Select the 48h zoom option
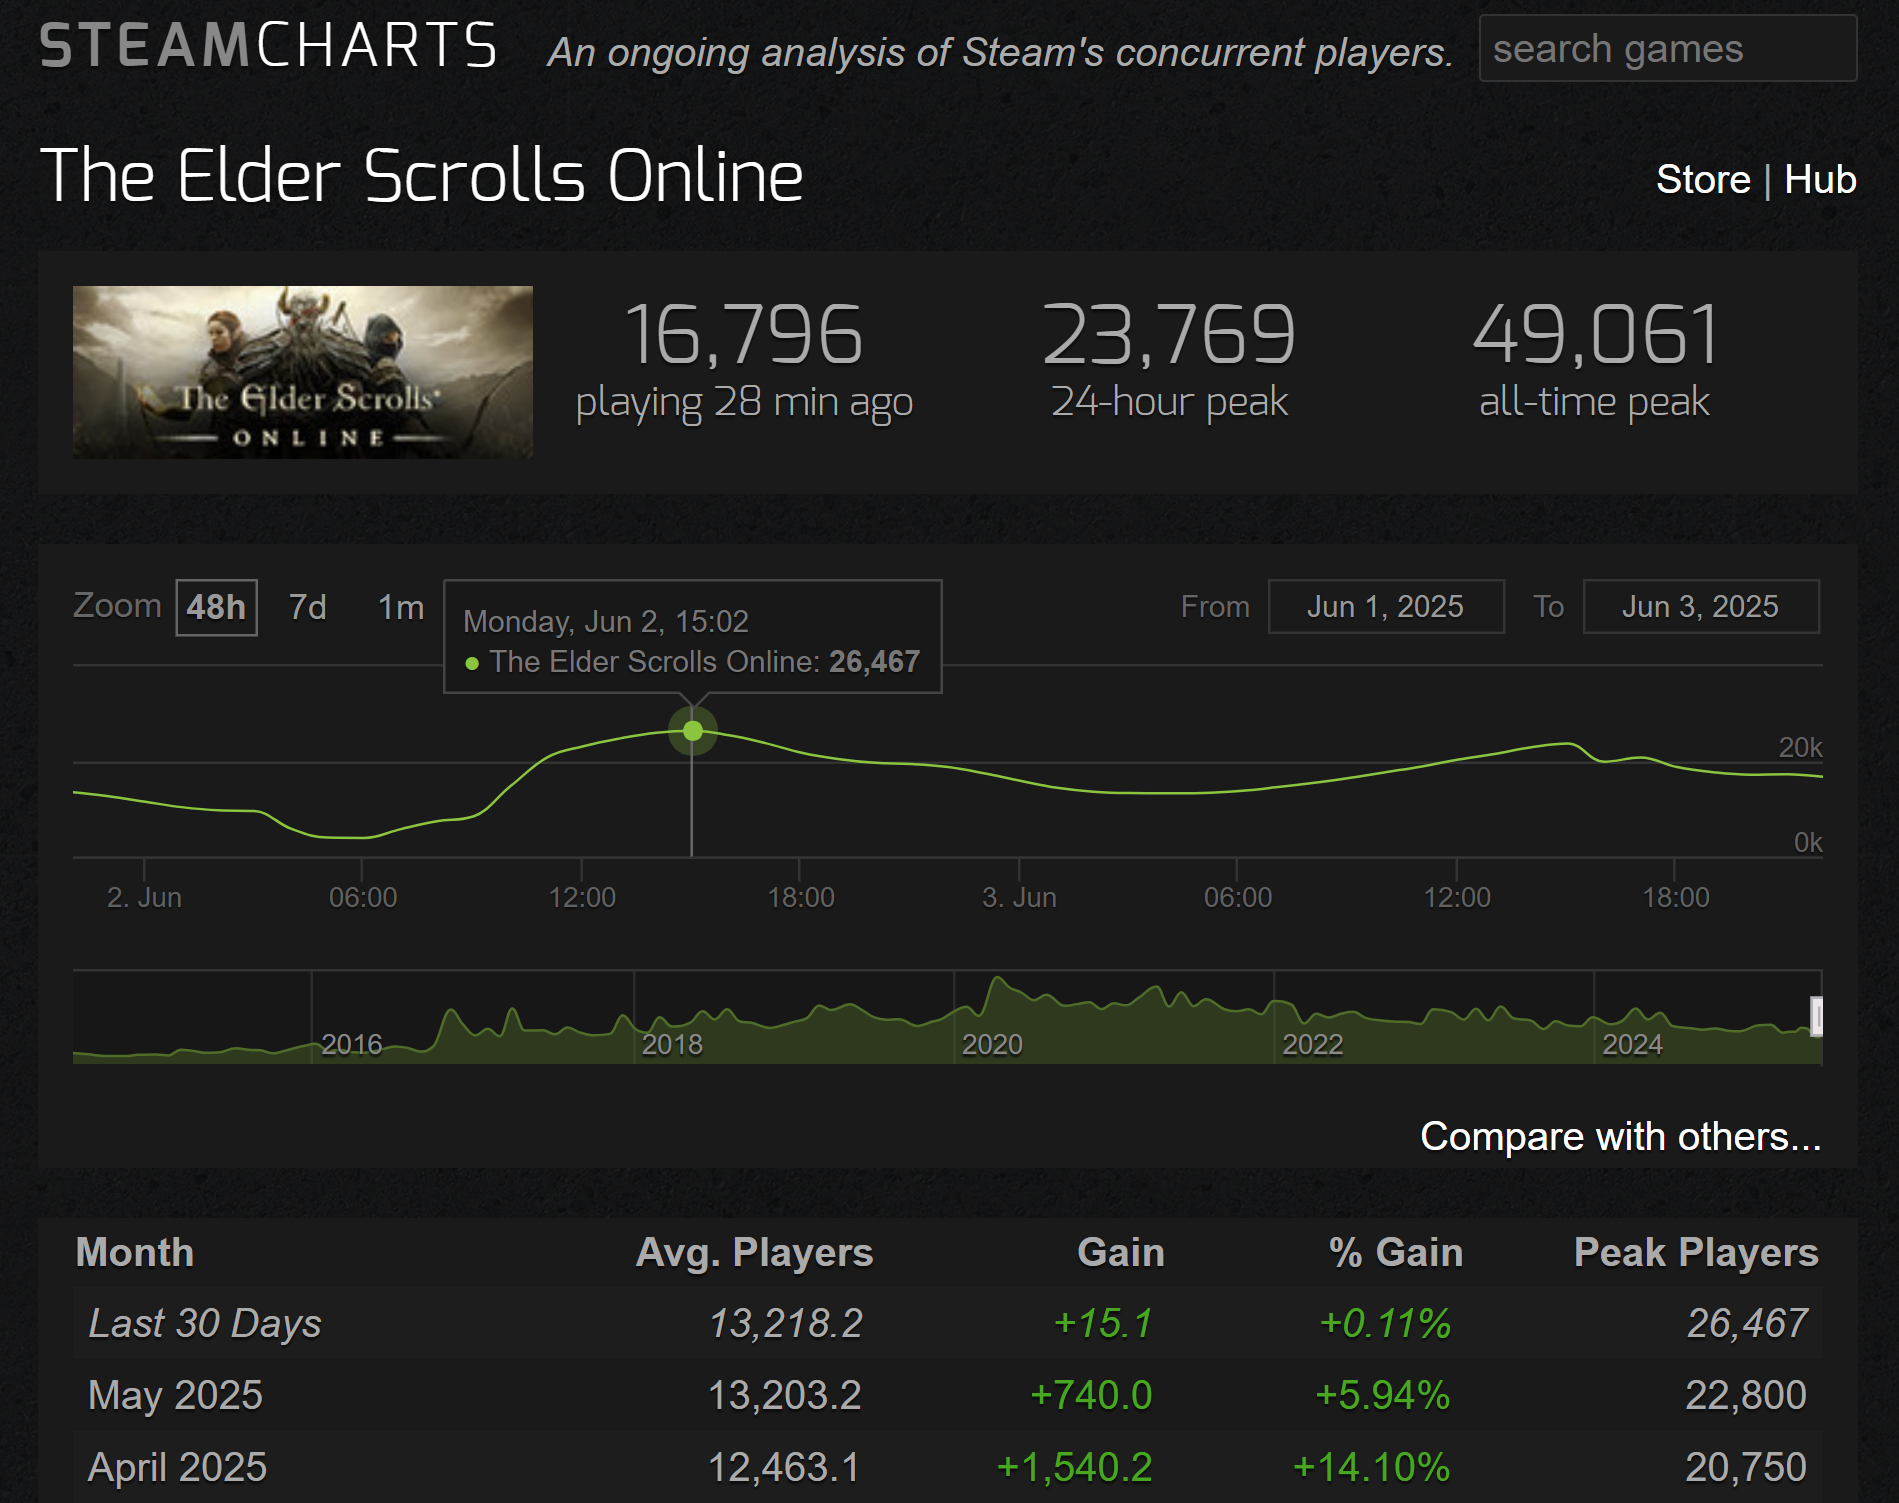The image size is (1899, 1503). (216, 607)
